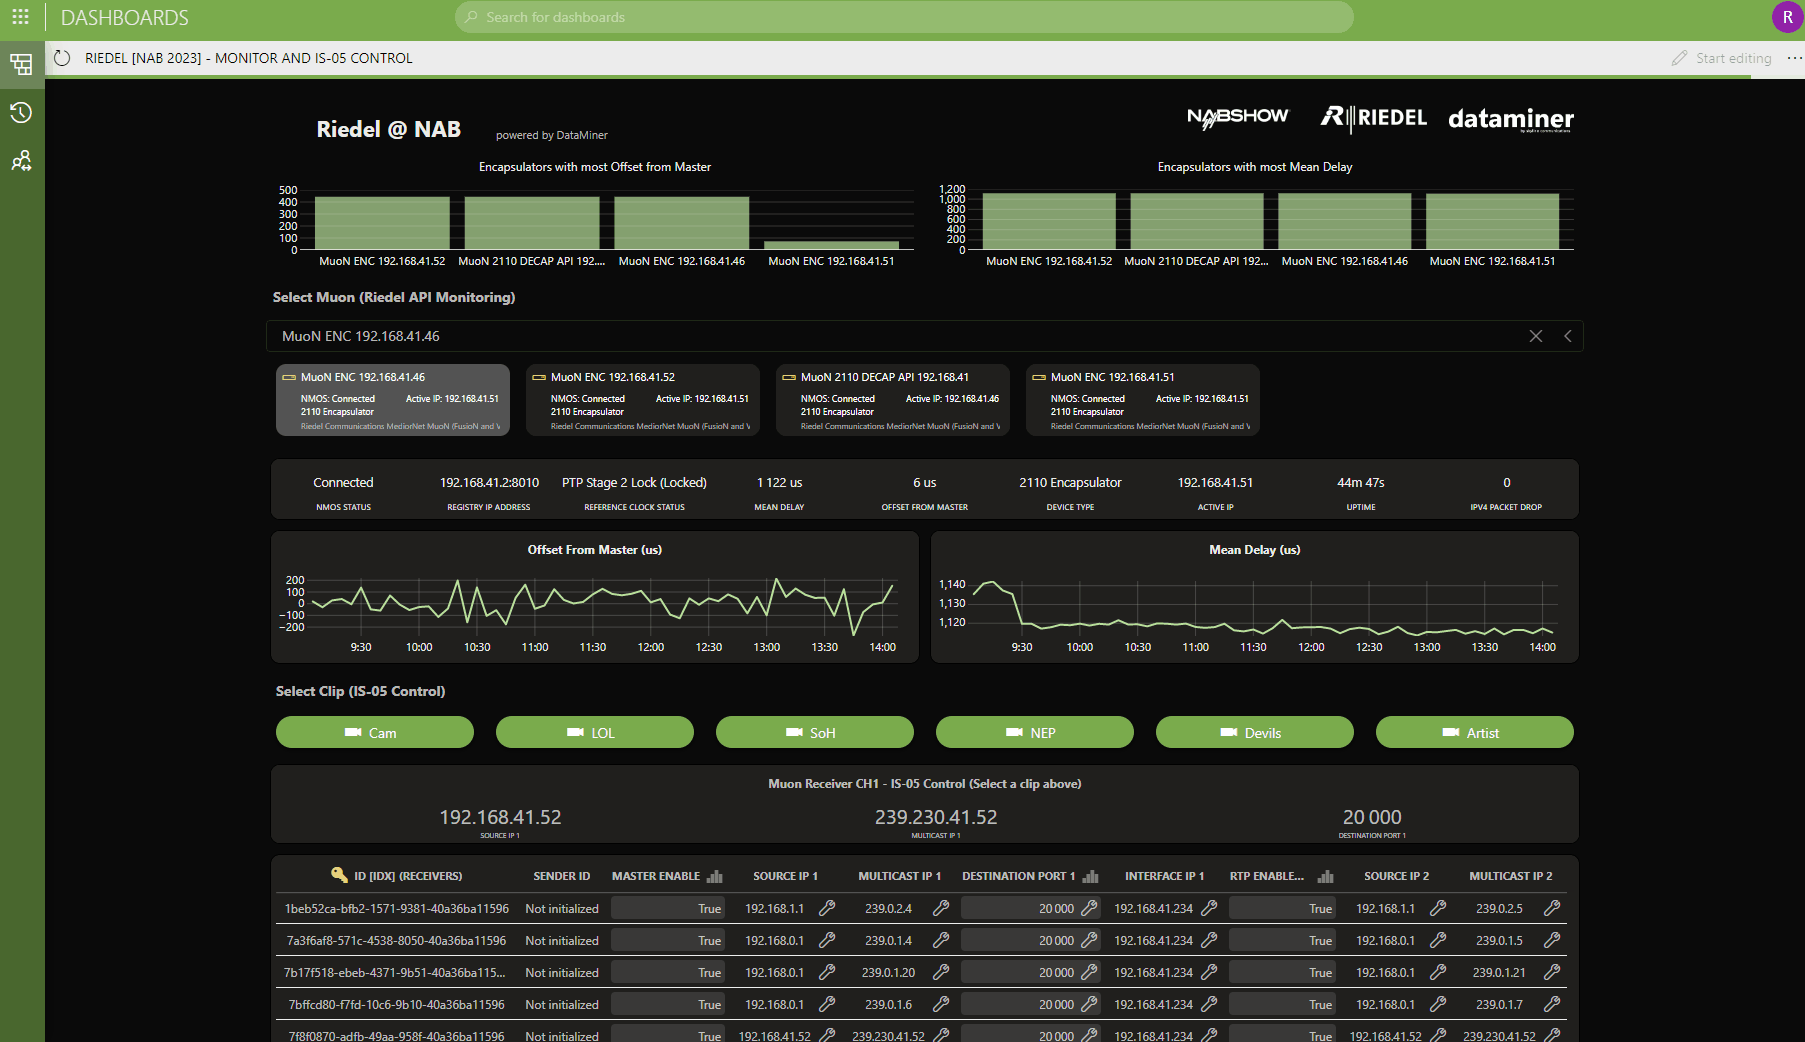Select the MuoN ENC 192.168.41.51 card
Viewport: 1805px width, 1042px height.
coord(1143,400)
